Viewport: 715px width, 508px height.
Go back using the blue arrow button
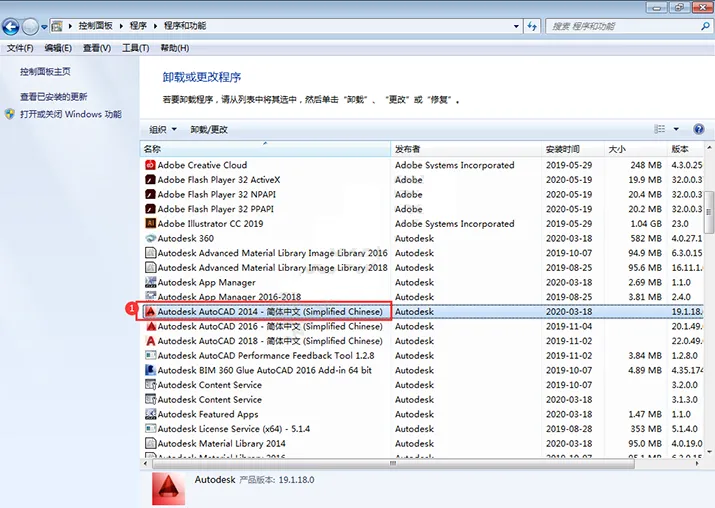11,27
